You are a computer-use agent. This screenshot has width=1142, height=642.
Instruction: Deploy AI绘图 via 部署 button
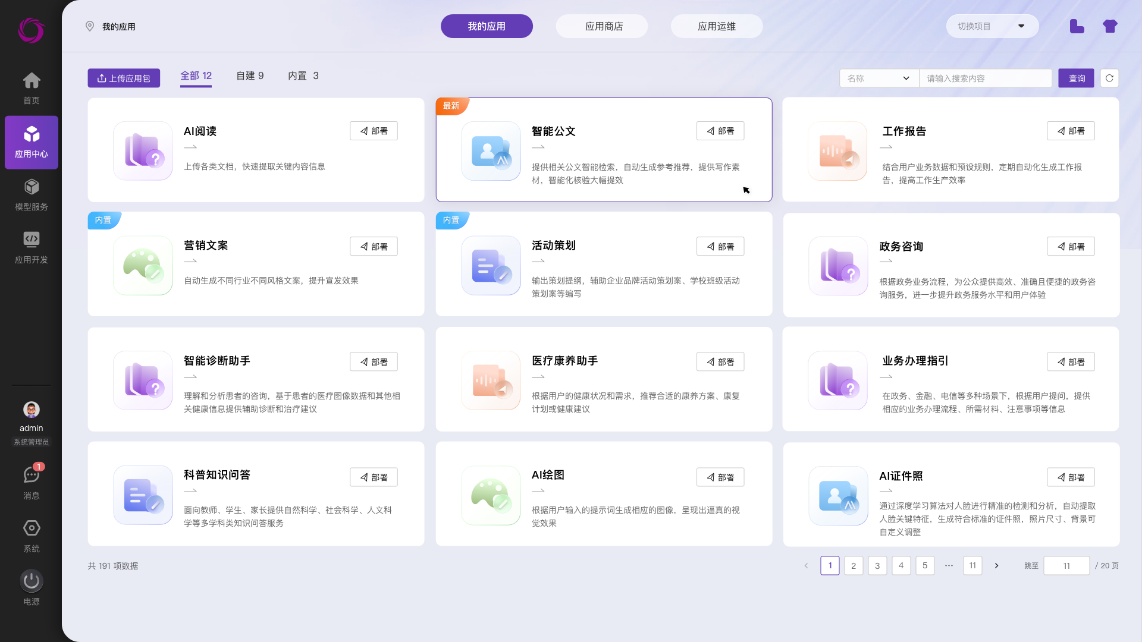click(x=720, y=477)
